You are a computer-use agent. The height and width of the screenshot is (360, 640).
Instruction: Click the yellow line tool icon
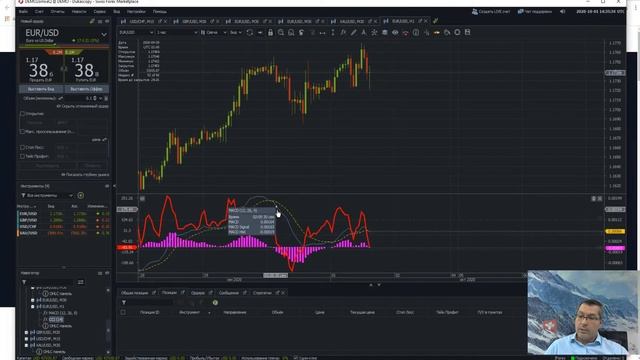click(437, 32)
